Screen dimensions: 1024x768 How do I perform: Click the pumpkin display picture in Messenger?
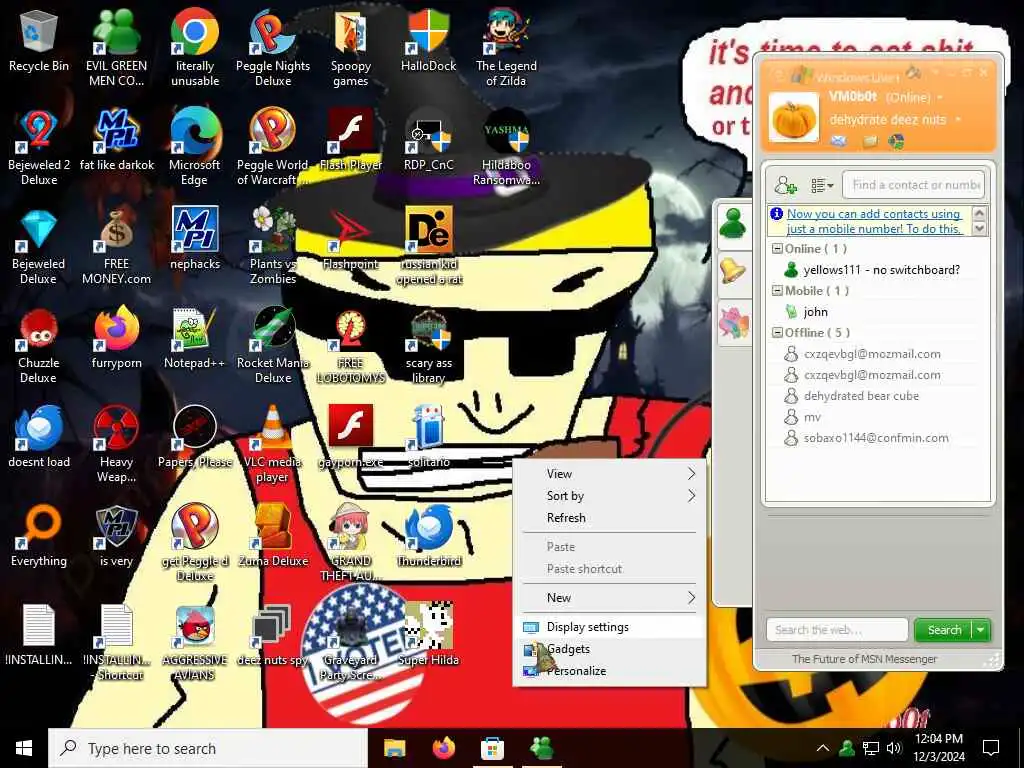click(793, 118)
